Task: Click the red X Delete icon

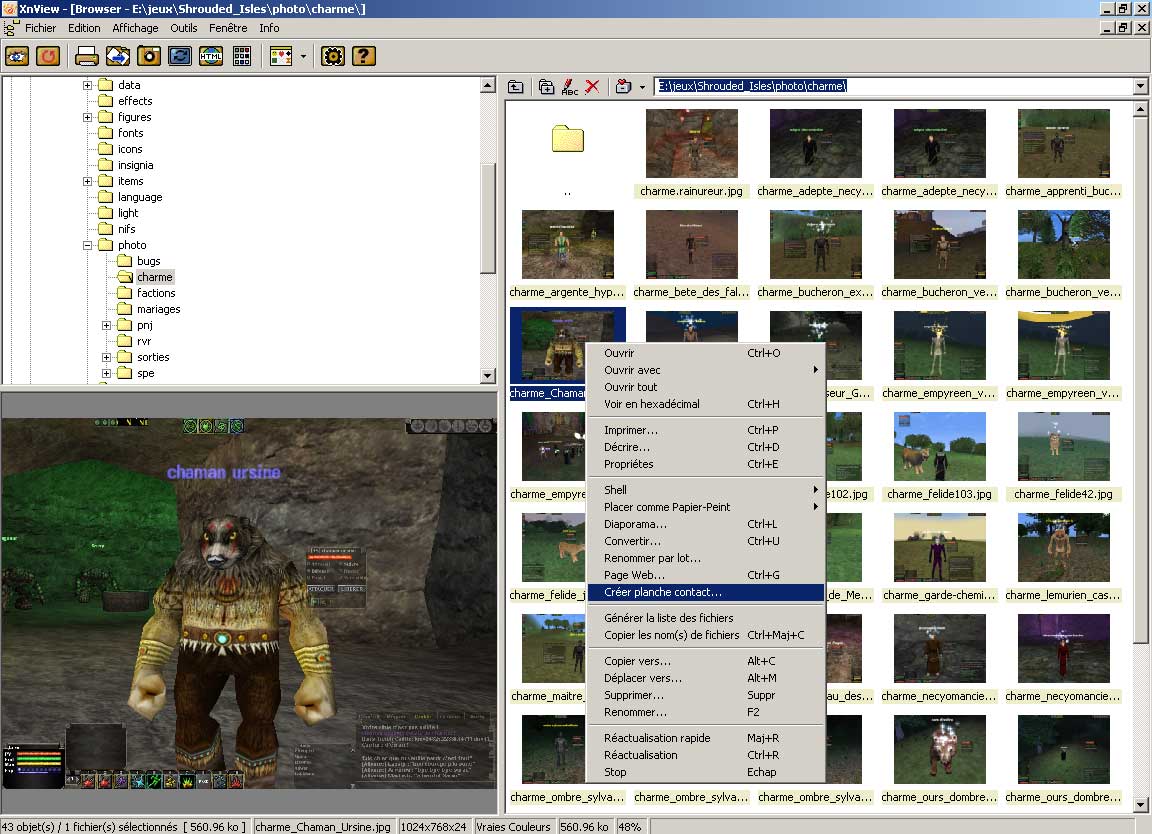Action: (592, 87)
